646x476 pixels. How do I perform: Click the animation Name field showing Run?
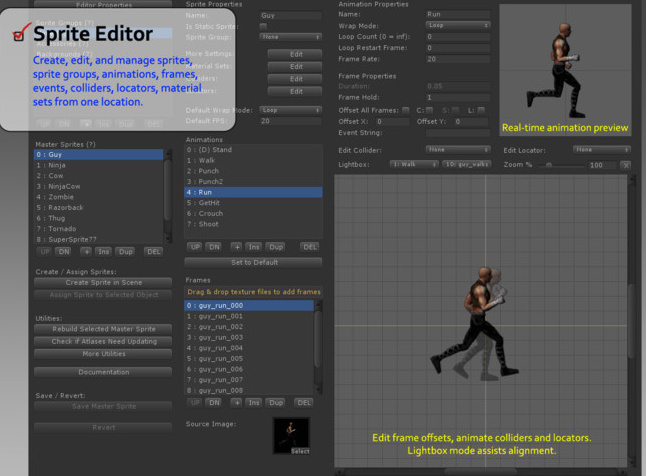(458, 14)
